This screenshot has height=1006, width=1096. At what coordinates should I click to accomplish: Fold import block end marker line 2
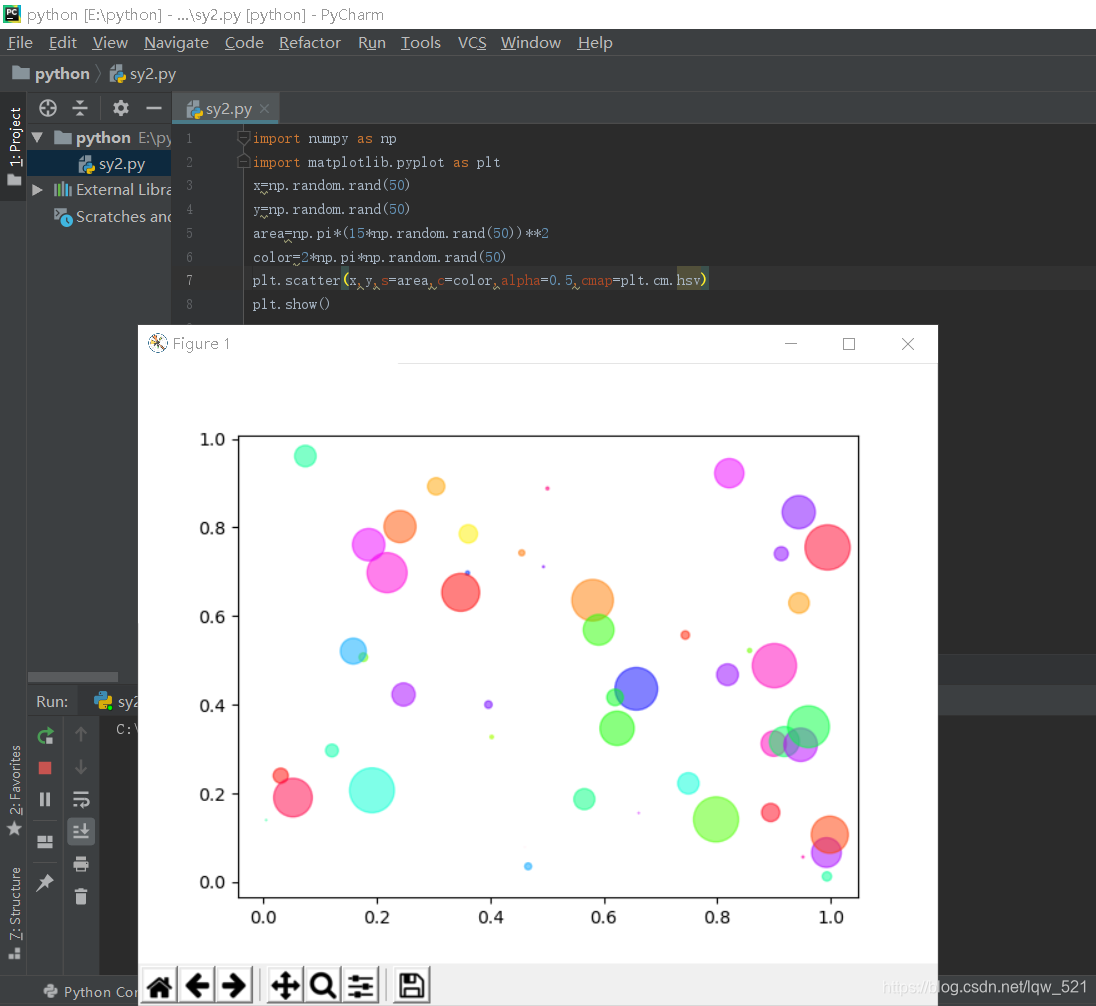point(243,161)
